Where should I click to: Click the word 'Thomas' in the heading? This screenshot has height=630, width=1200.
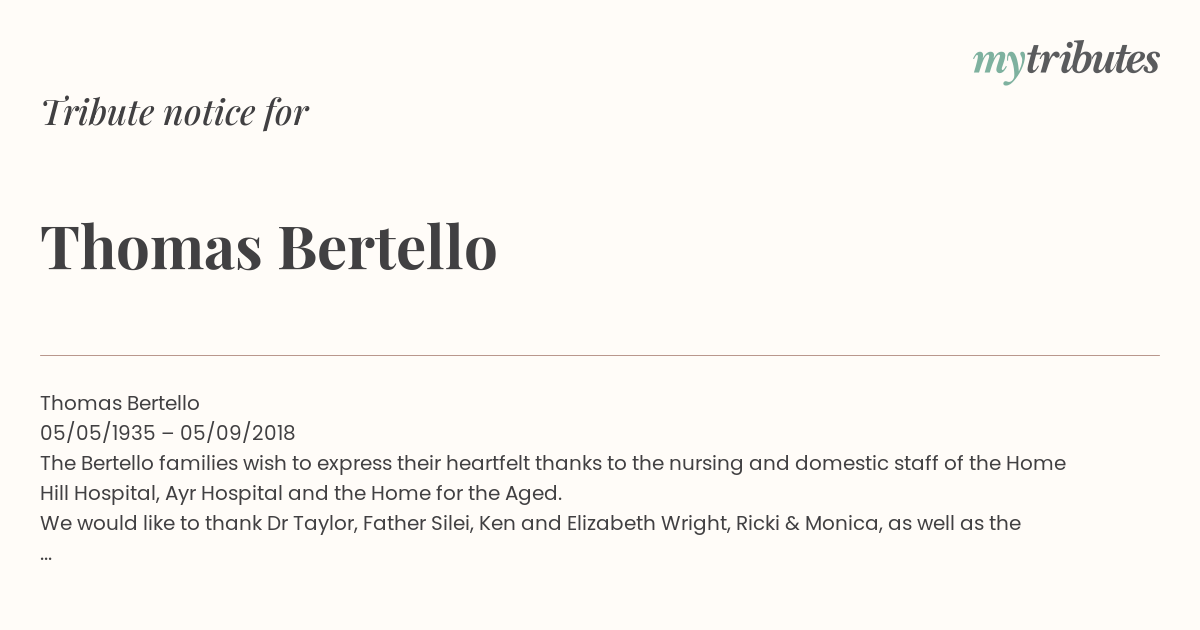pyautogui.click(x=151, y=247)
